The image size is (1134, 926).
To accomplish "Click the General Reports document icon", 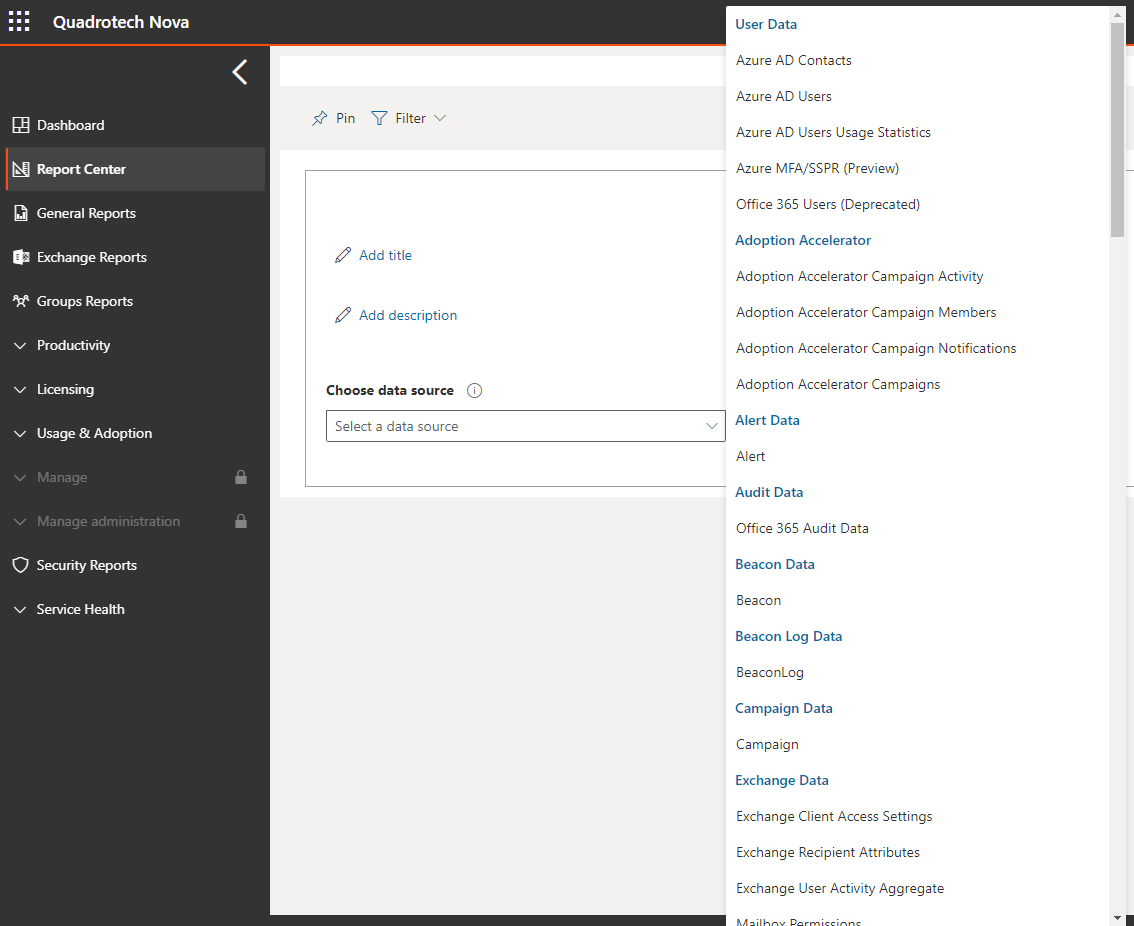I will [x=21, y=213].
